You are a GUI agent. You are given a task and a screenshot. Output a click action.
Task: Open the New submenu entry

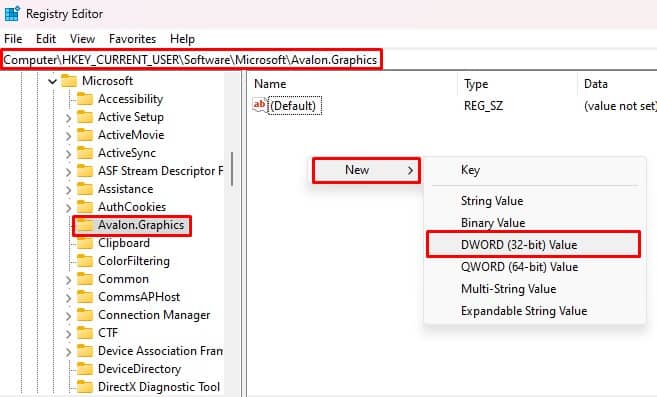[366, 170]
